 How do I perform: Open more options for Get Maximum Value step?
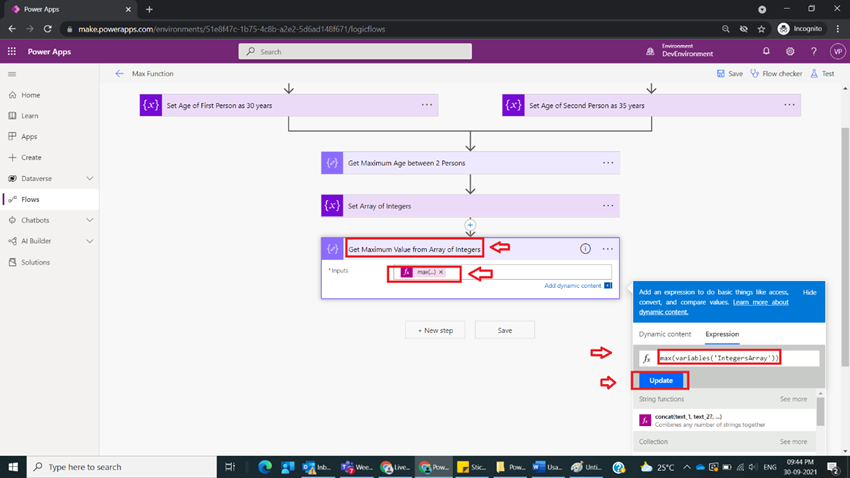pos(608,249)
